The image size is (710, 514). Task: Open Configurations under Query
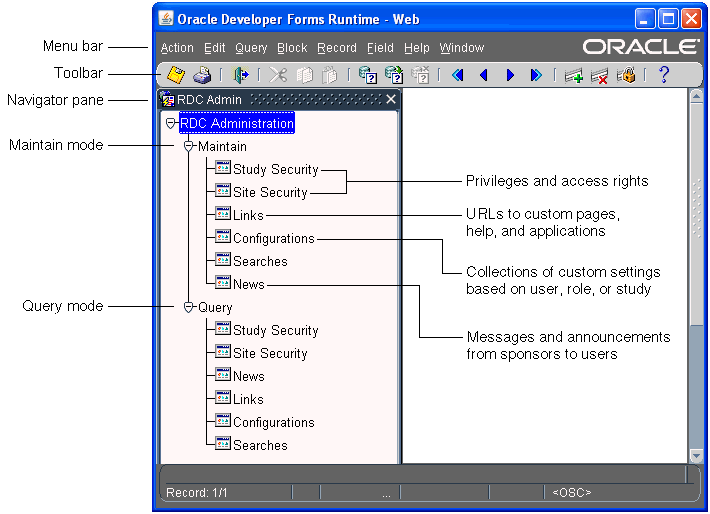[273, 423]
